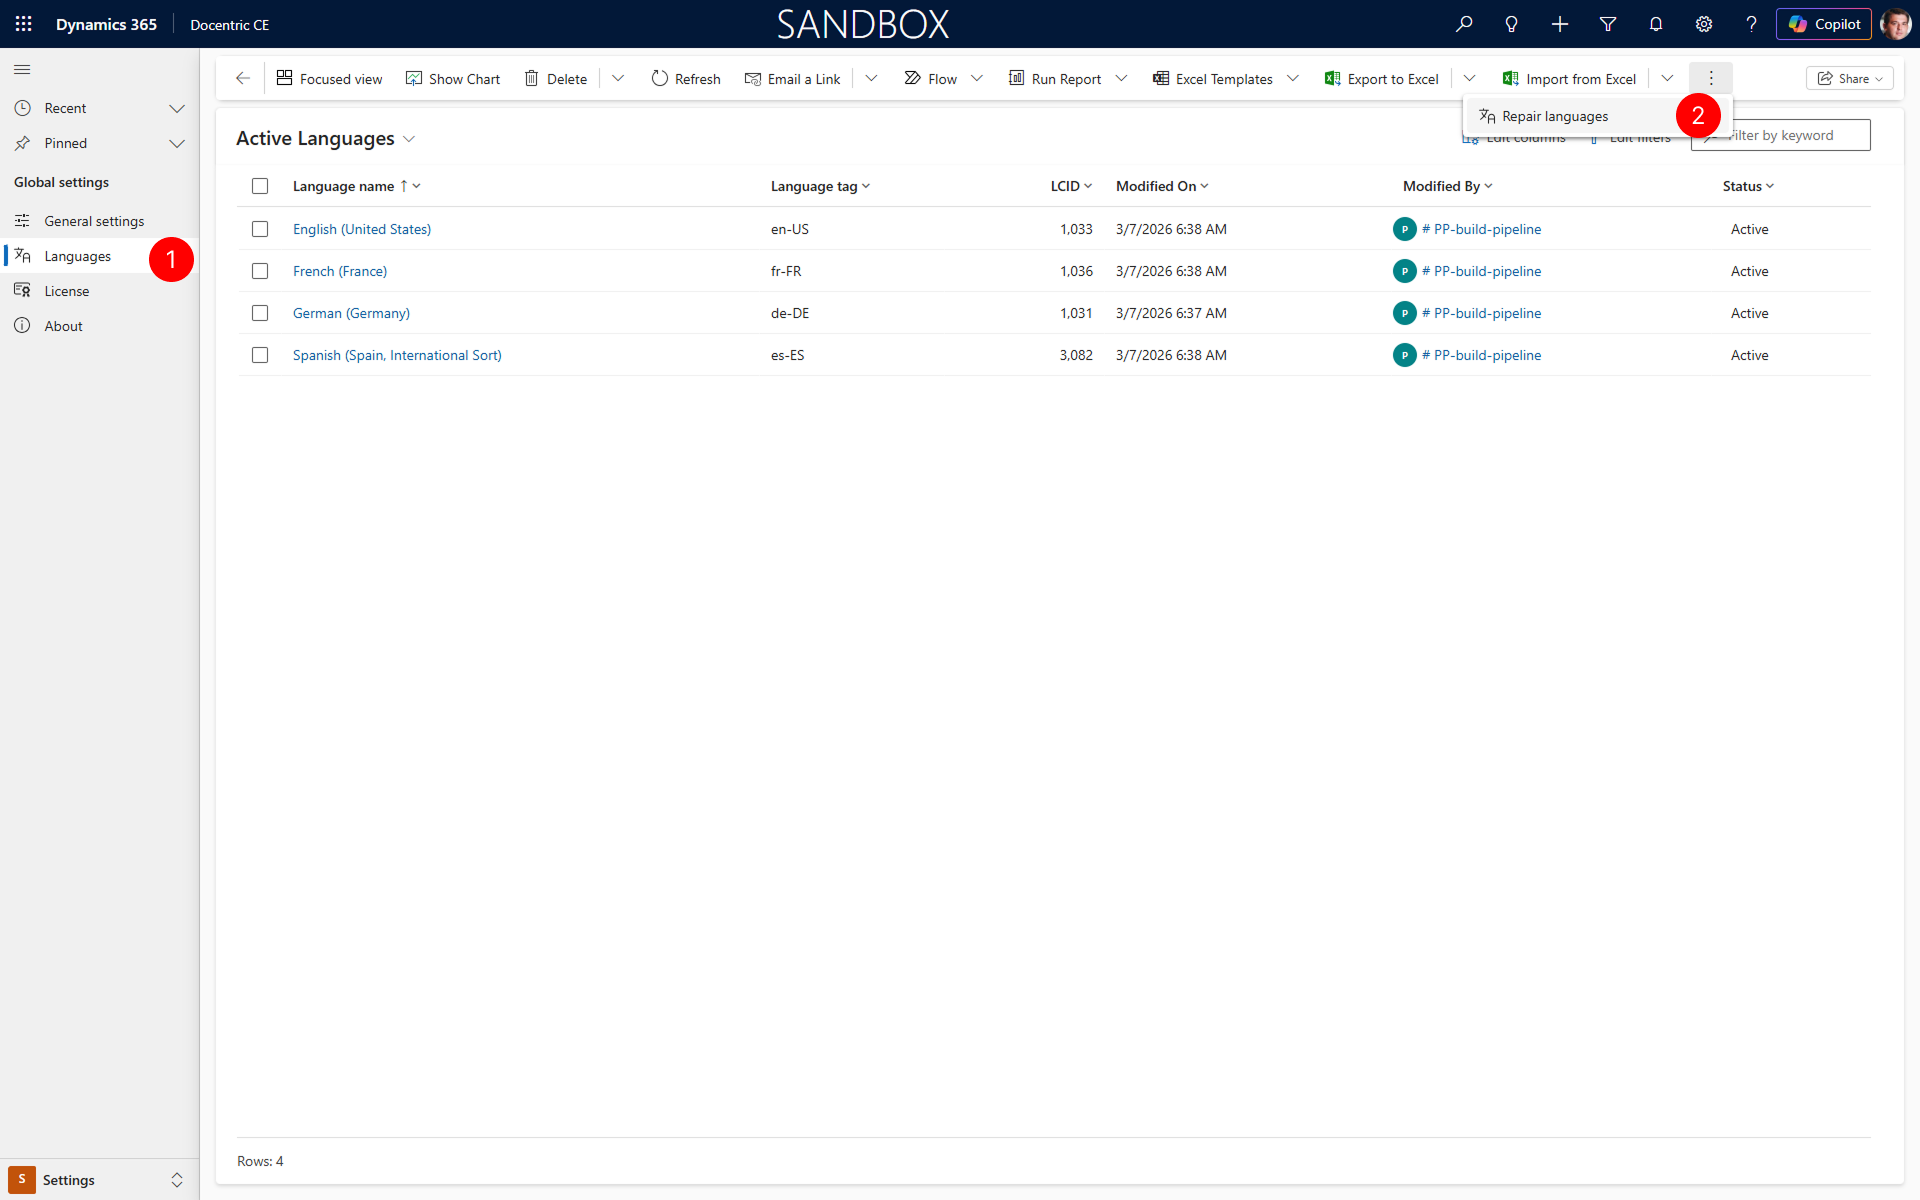Click Show Chart in the toolbar
Viewport: 1920px width, 1200px height.
[453, 78]
